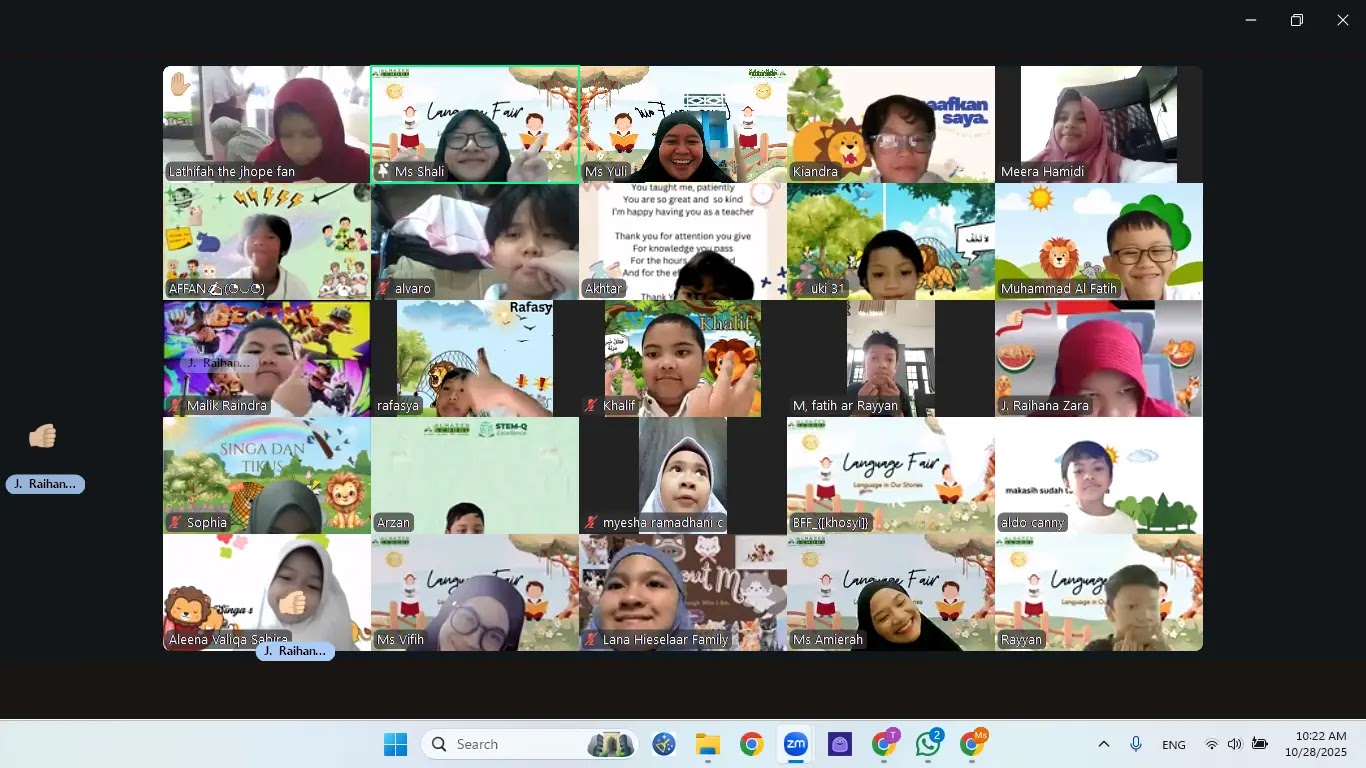The width and height of the screenshot is (1366, 768).
Task: Click the muted mic icon beside Sophia's name
Action: [x=175, y=522]
